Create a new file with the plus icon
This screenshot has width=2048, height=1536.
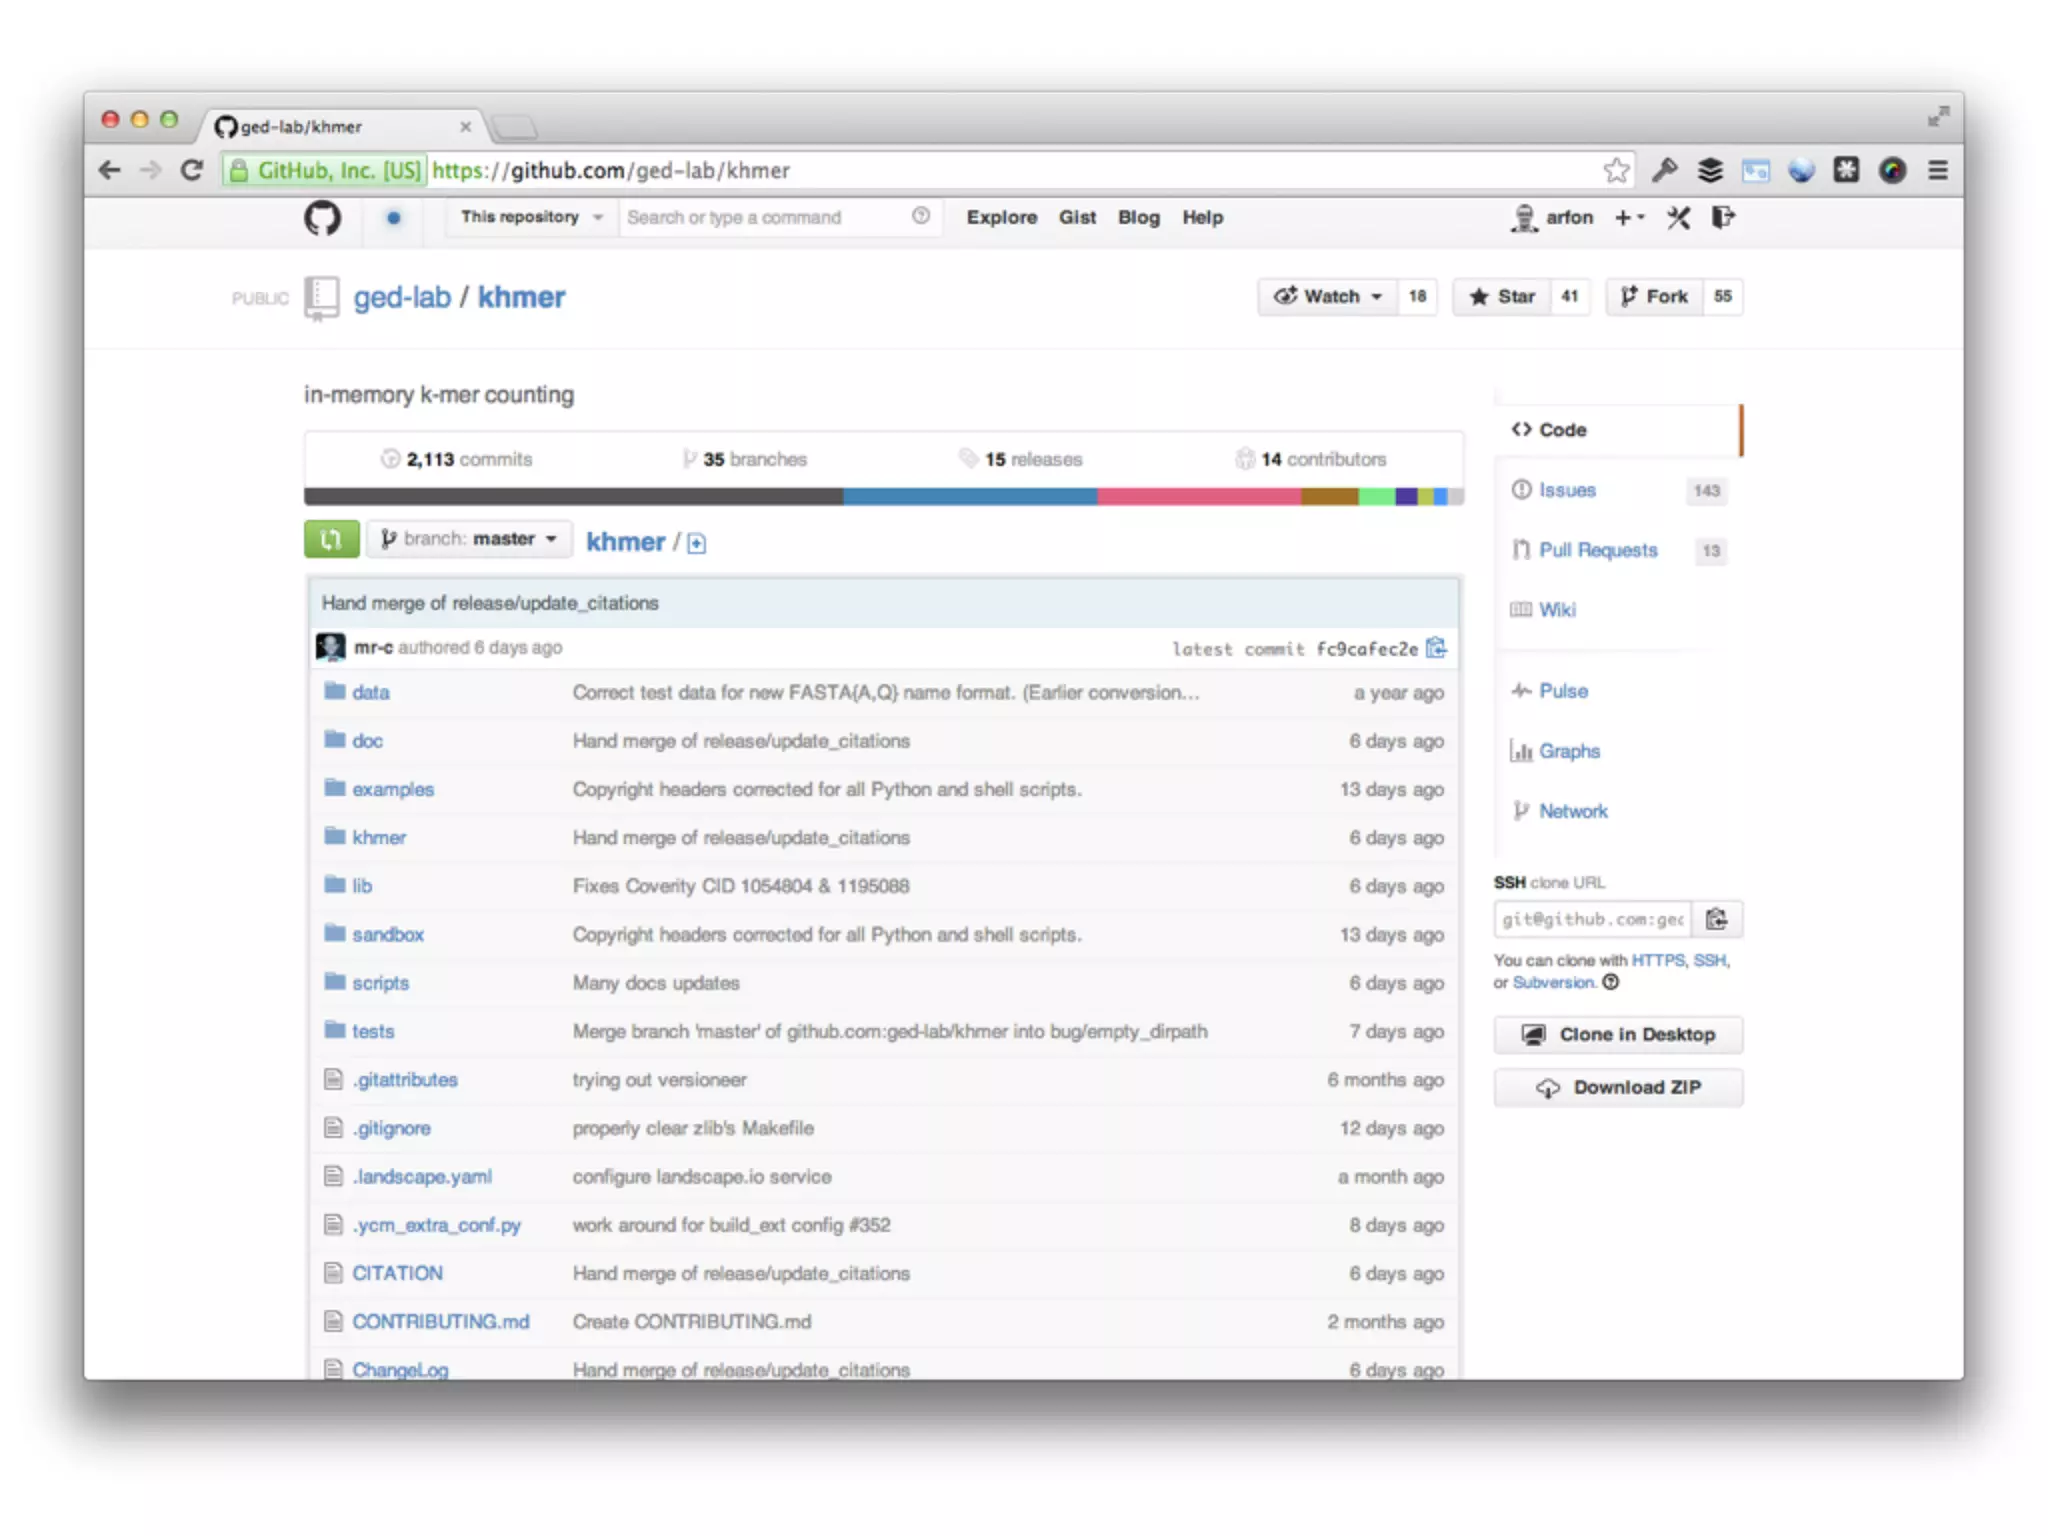[697, 543]
